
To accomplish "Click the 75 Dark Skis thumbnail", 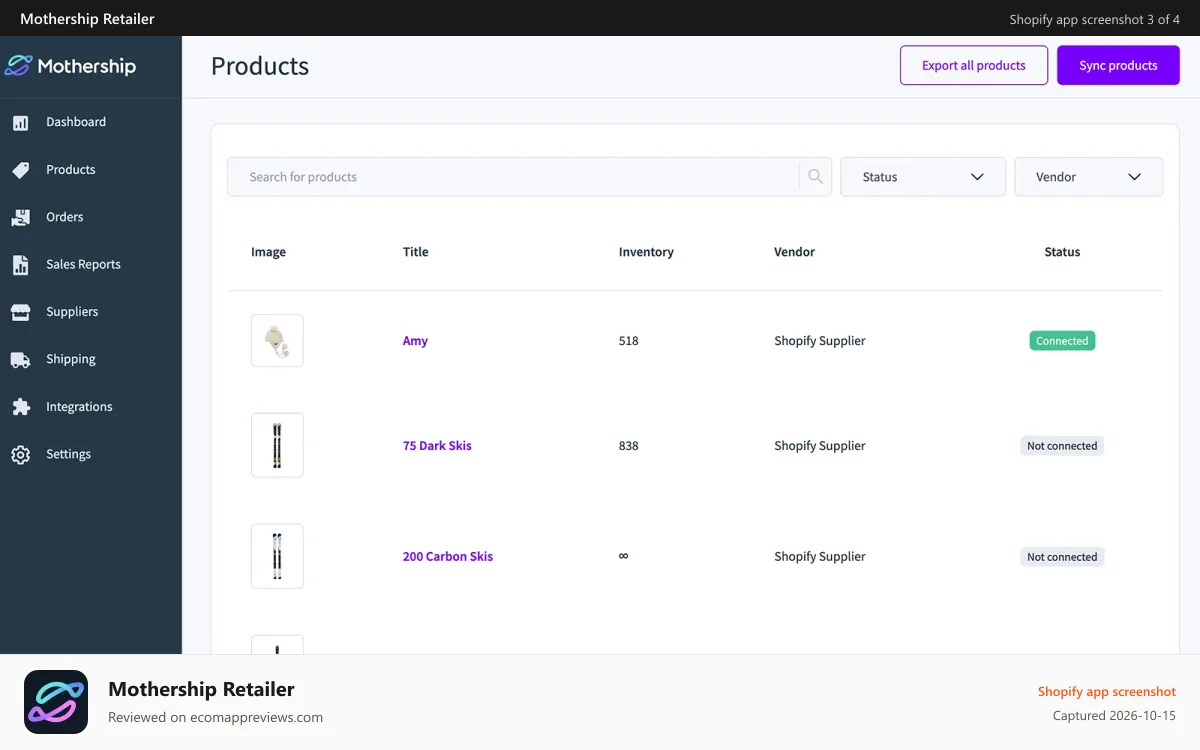I will click(x=277, y=446).
